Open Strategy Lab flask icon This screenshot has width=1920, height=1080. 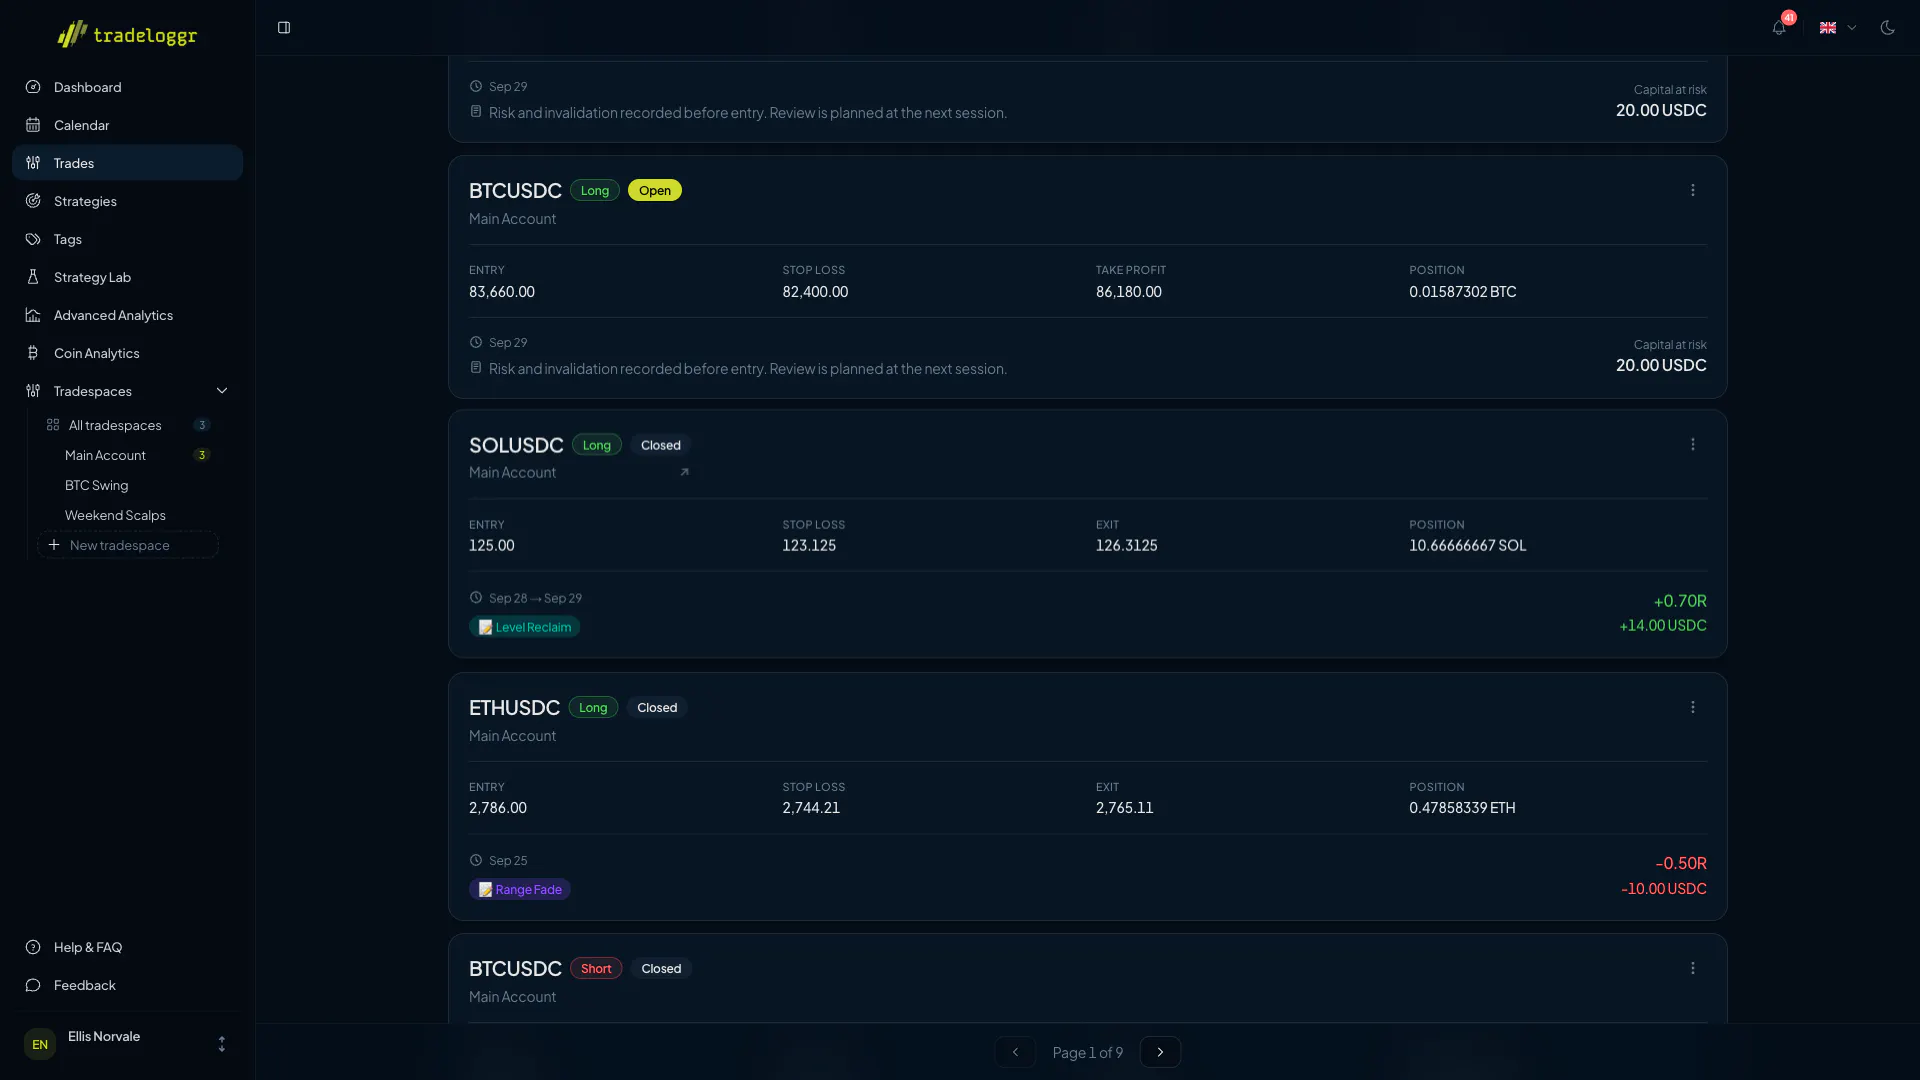pyautogui.click(x=33, y=277)
